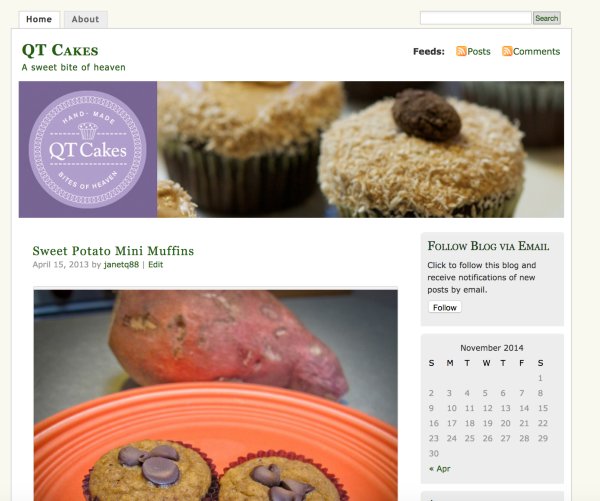Click the tagline A sweet bite of heaven
Screen dimensions: 600x501
(73, 67)
